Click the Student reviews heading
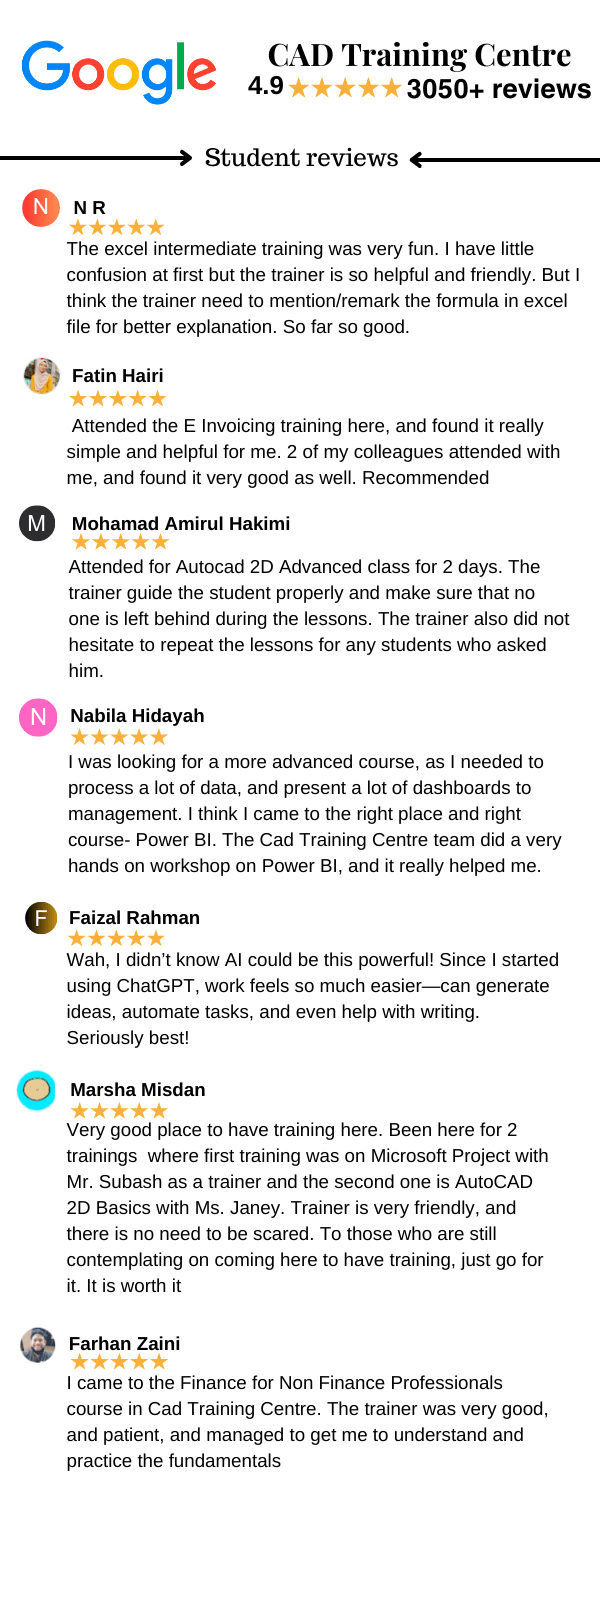The width and height of the screenshot is (600, 1600). click(x=301, y=158)
